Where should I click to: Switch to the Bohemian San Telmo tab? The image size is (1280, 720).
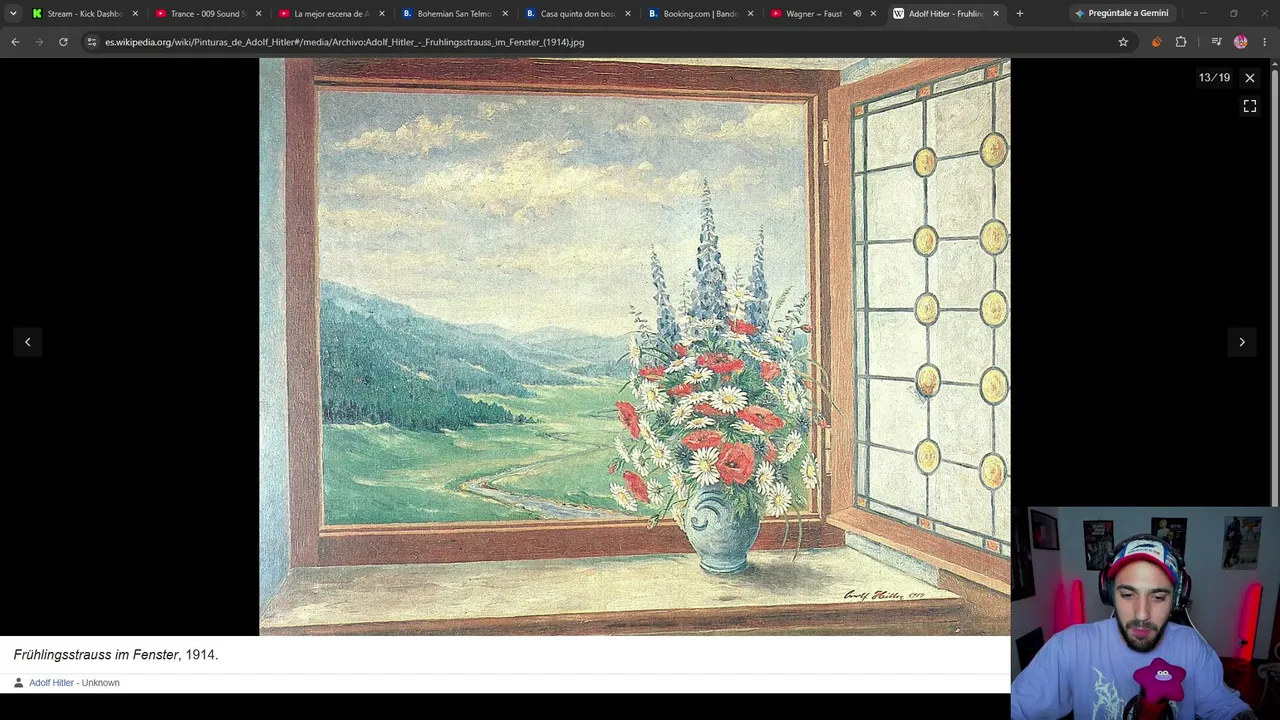453,14
